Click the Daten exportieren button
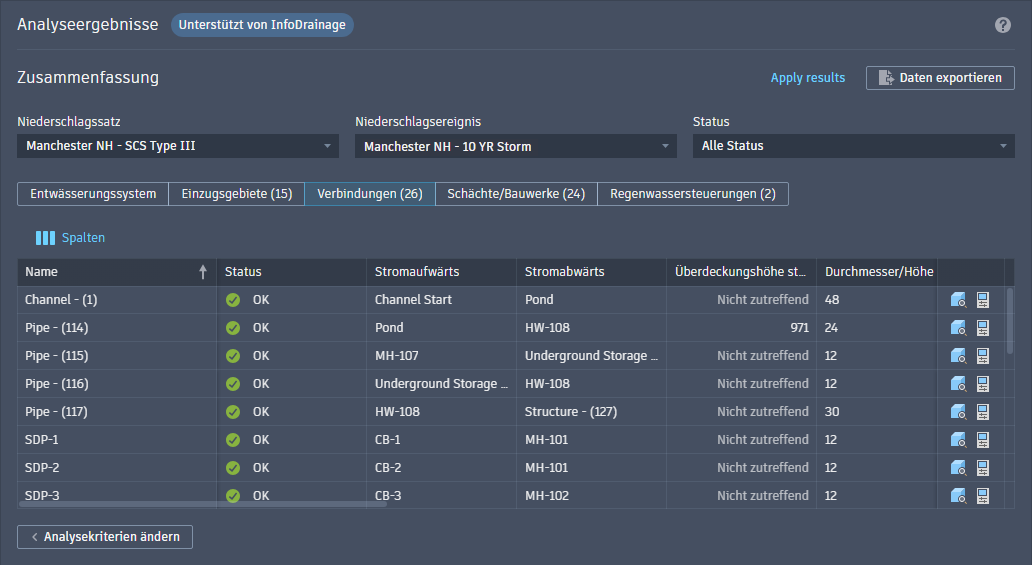The height and width of the screenshot is (565, 1032). click(940, 78)
